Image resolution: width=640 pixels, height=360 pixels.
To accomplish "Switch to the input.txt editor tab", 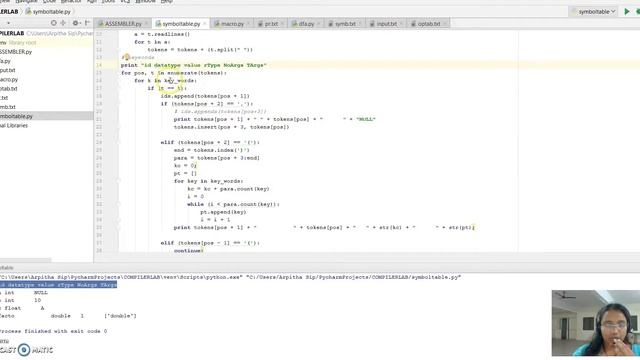I will tap(387, 24).
